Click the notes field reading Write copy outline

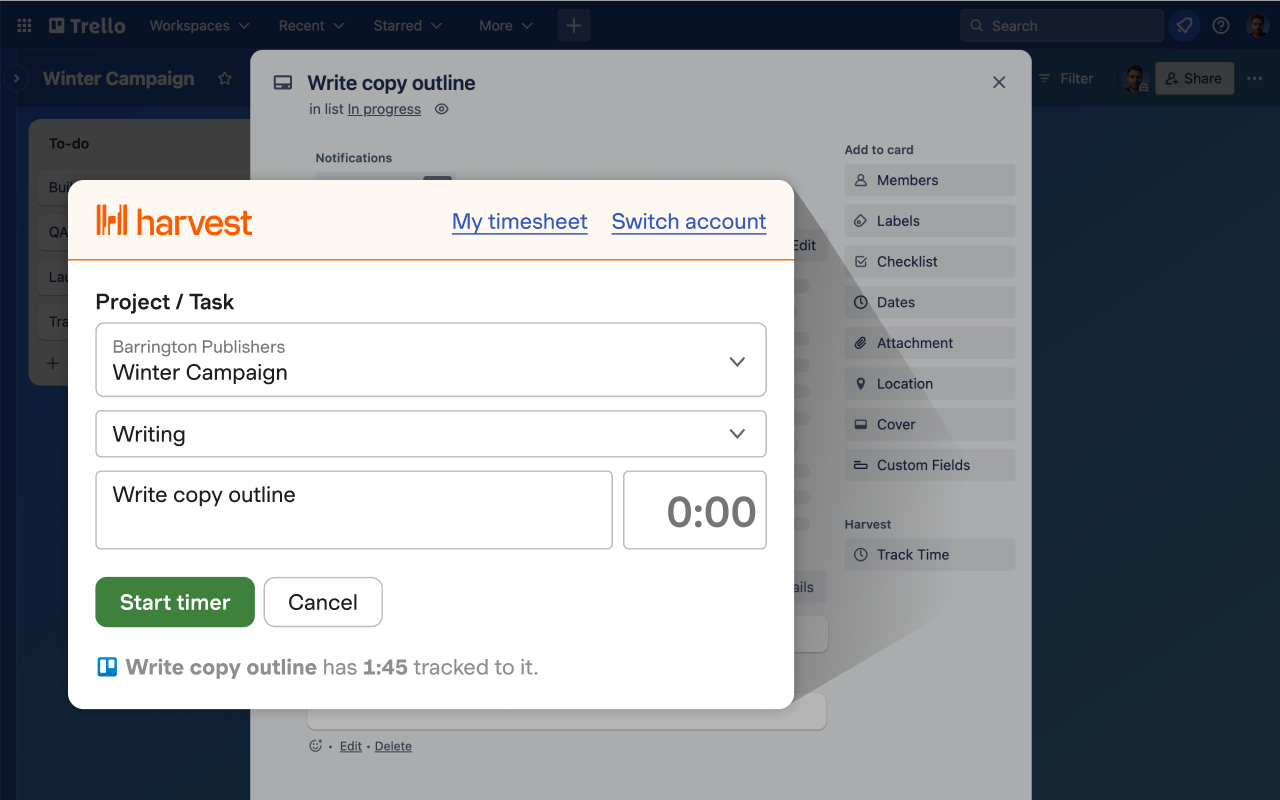[354, 510]
